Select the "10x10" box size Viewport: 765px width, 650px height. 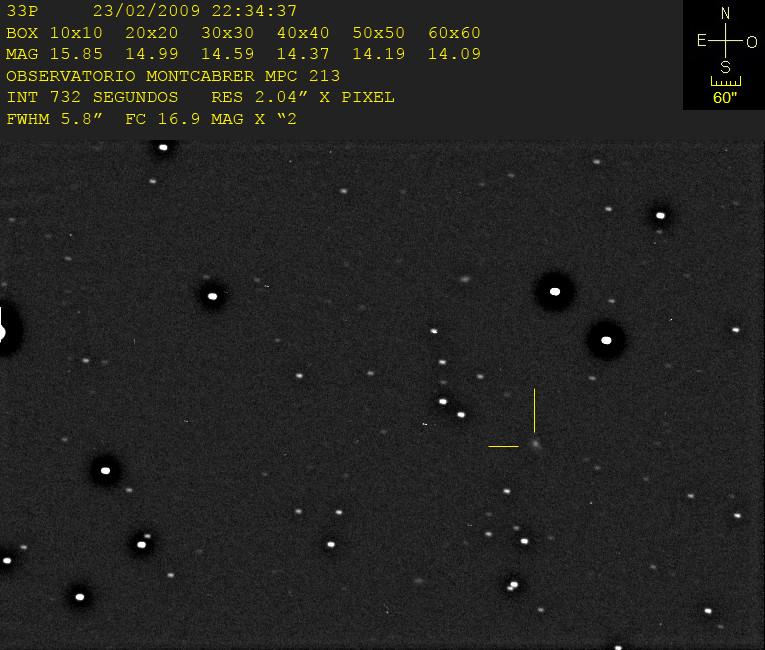pos(76,33)
